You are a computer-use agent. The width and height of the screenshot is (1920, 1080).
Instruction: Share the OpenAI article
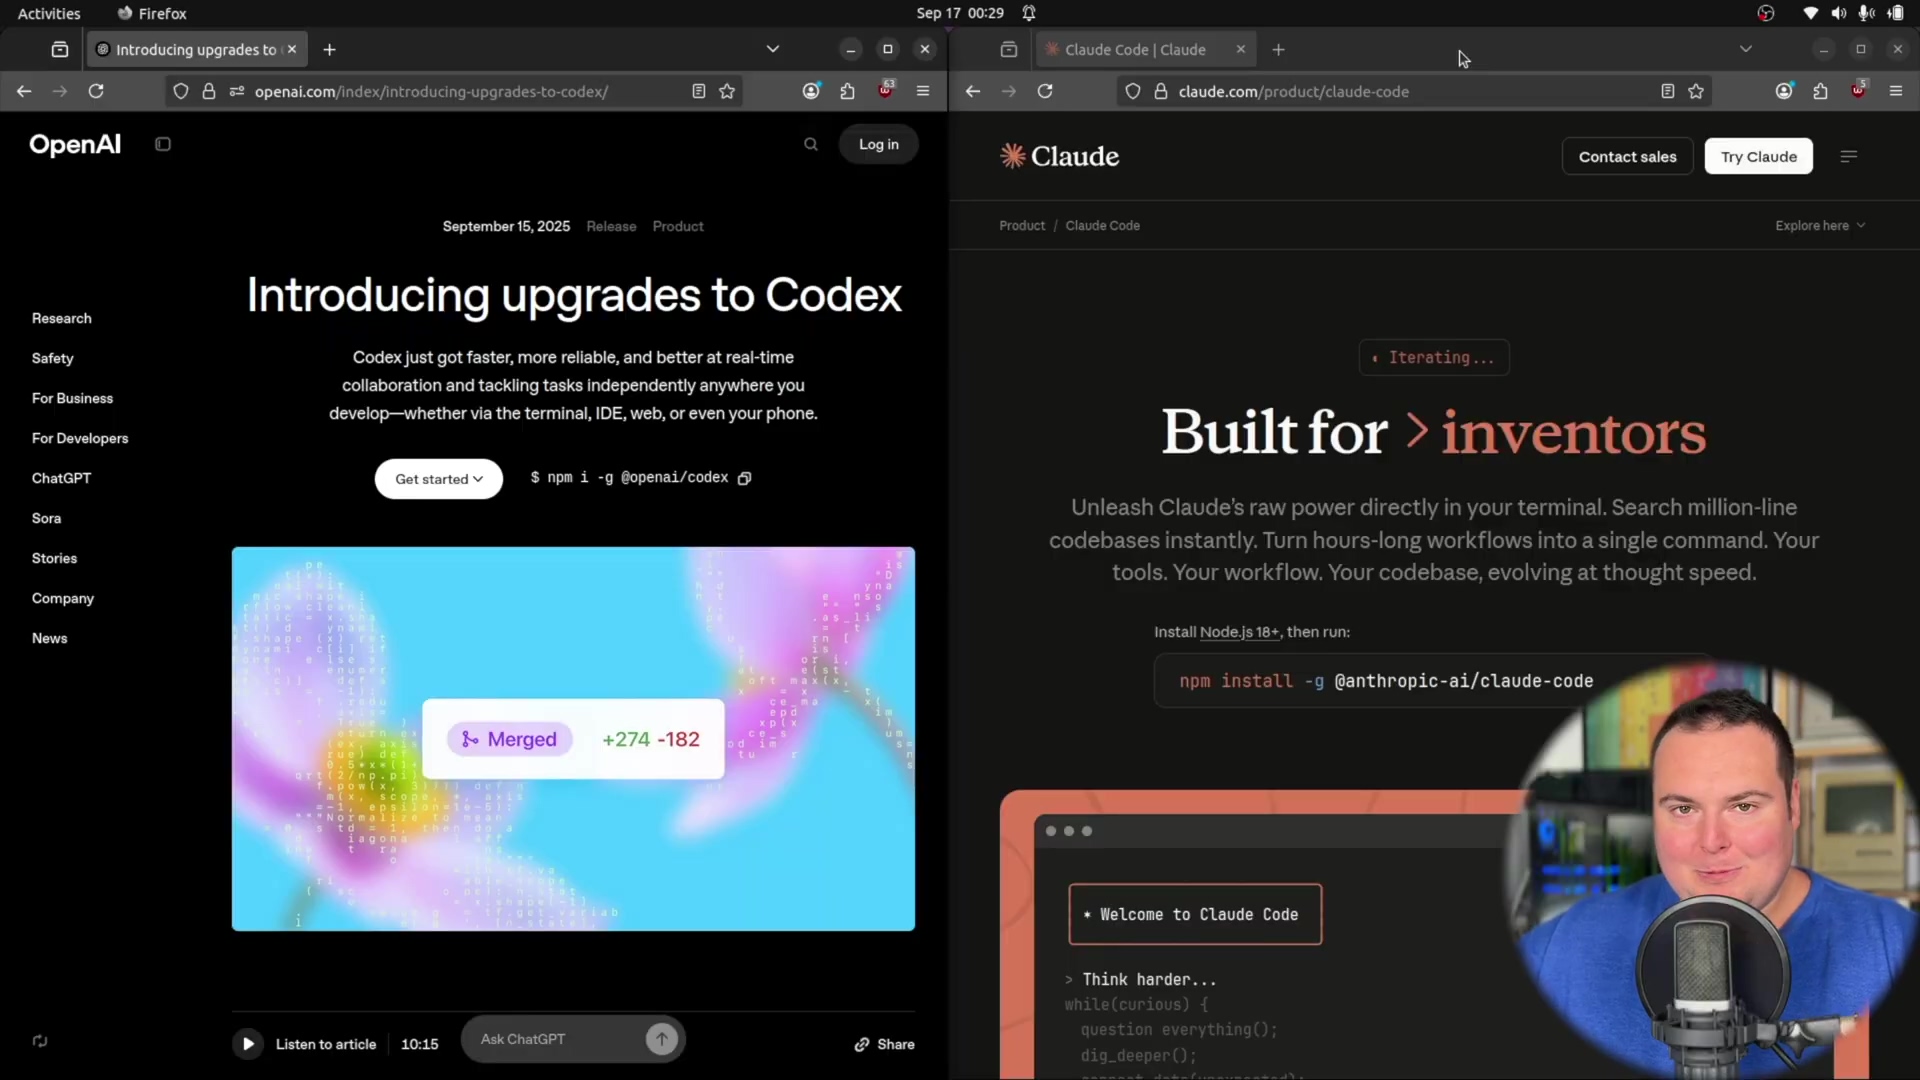click(884, 1044)
